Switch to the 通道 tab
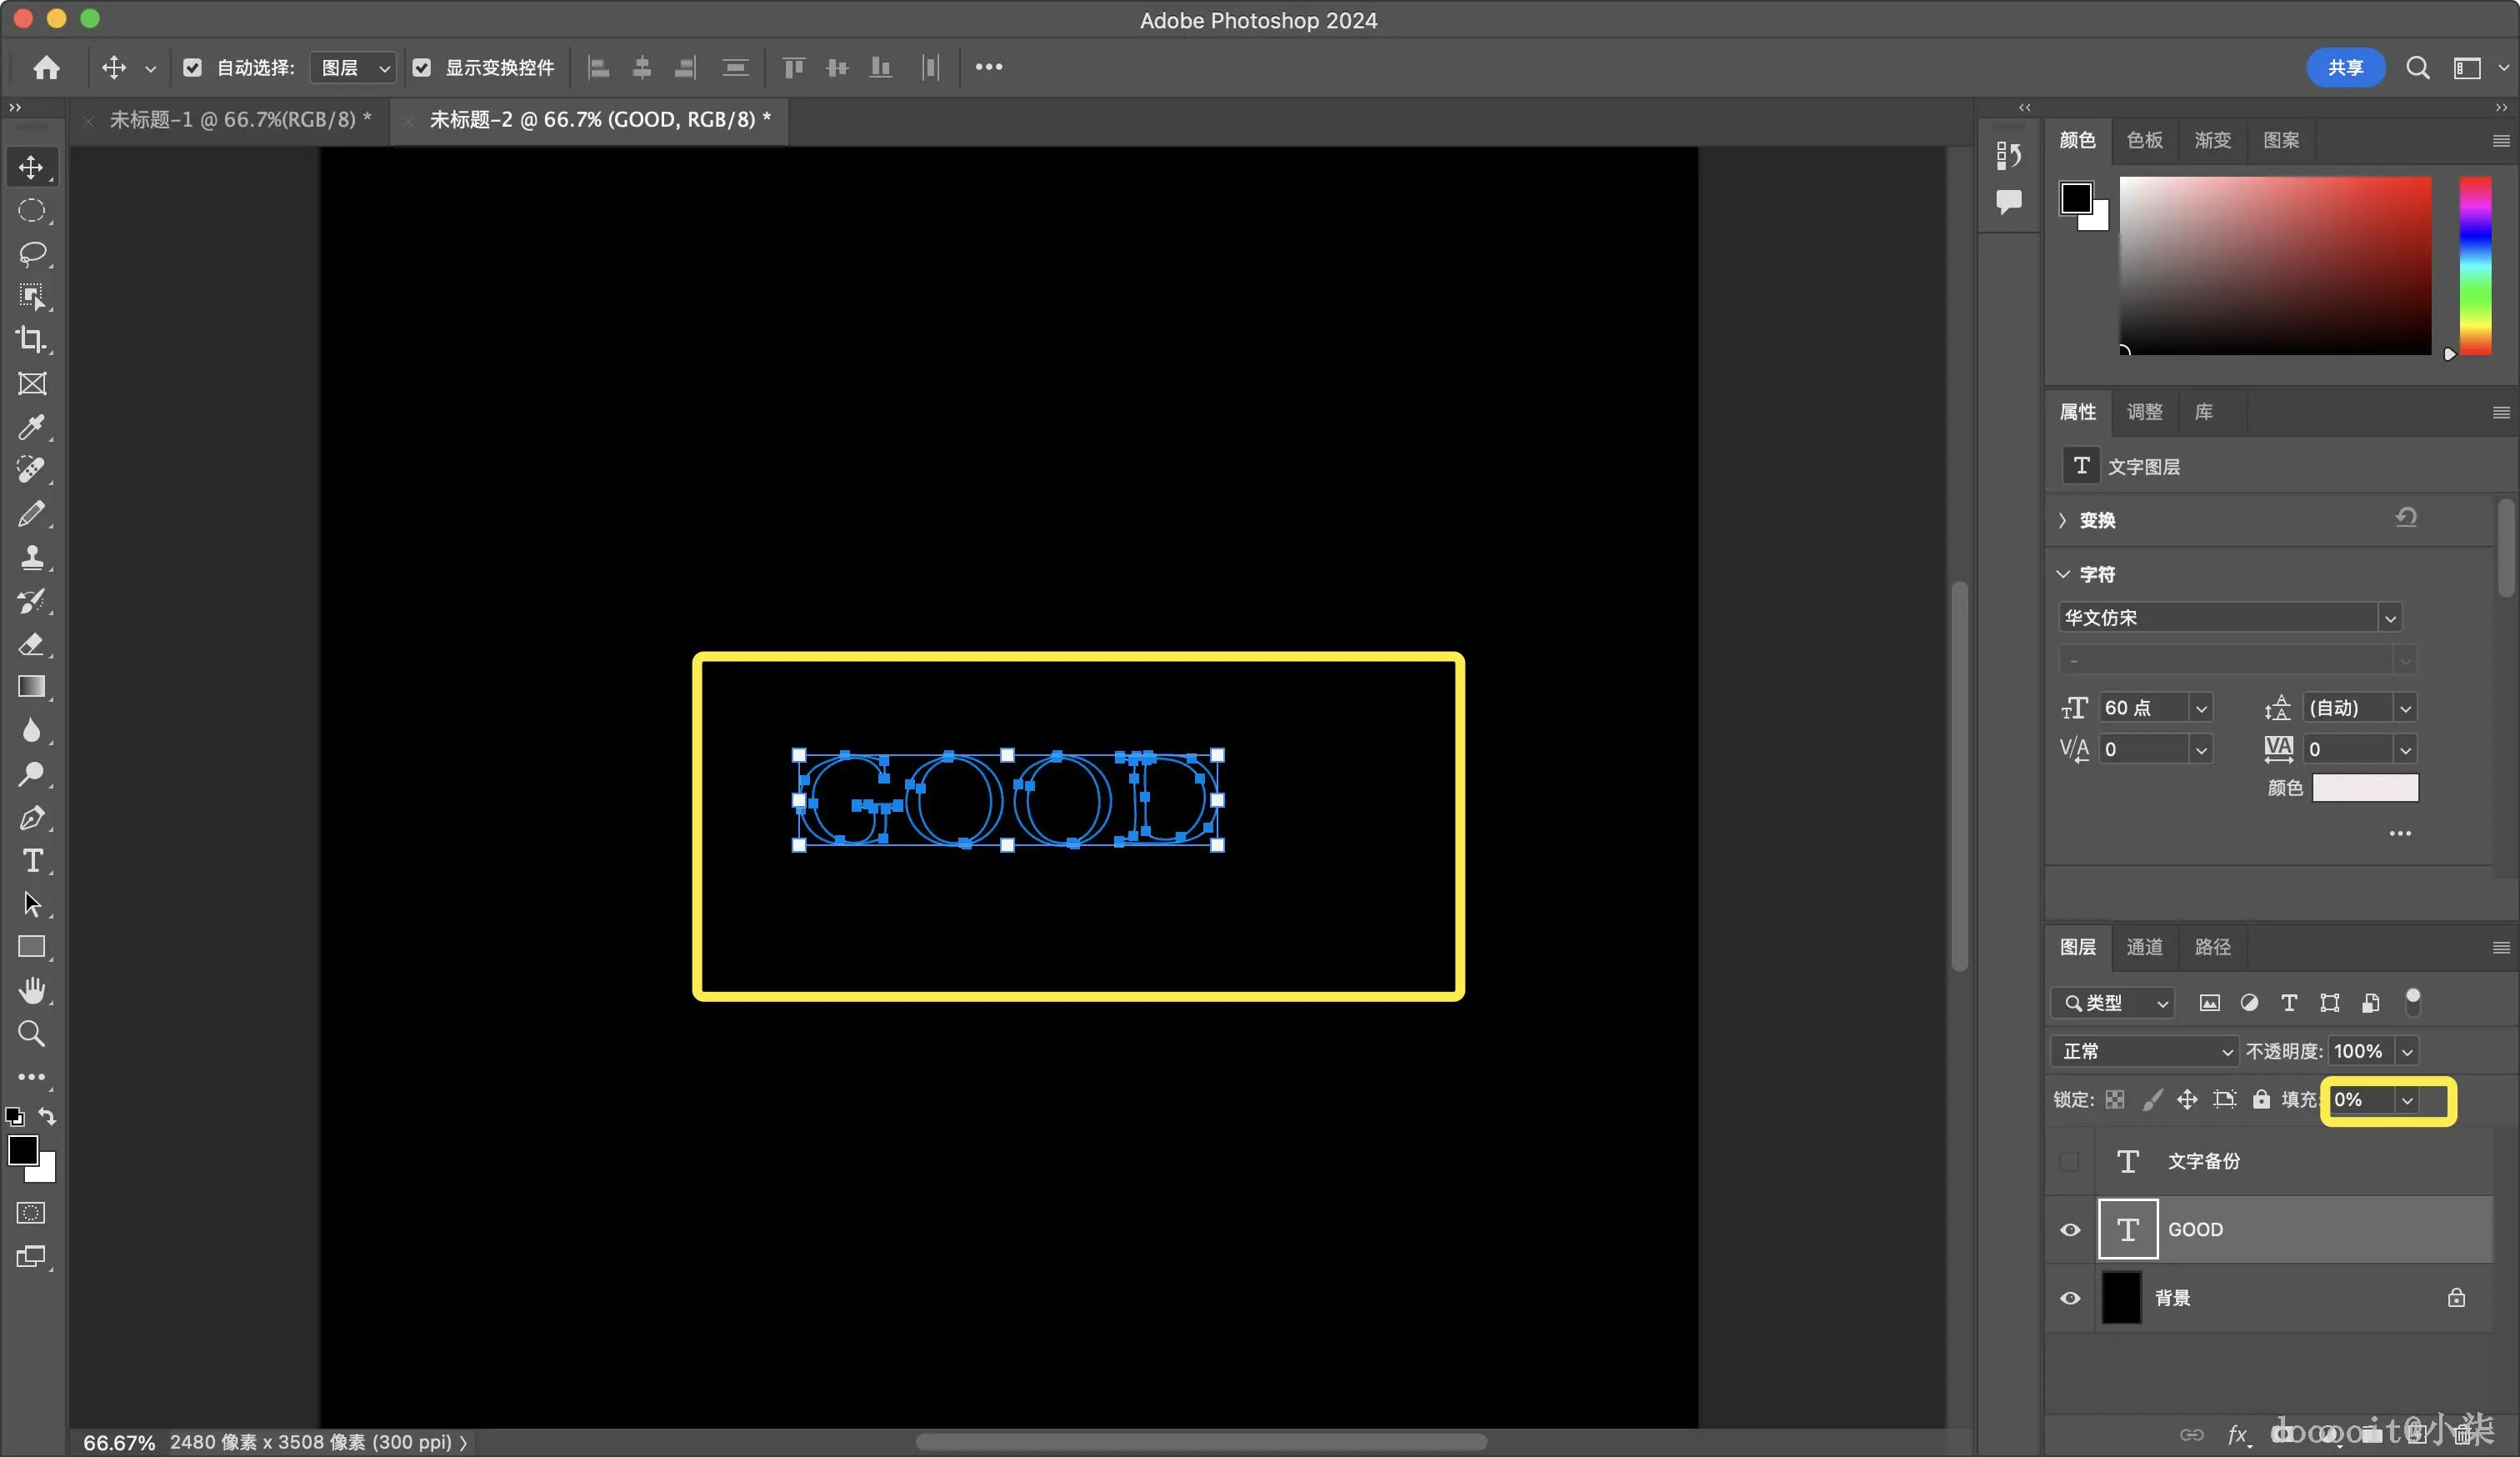Viewport: 2520px width, 1457px height. point(2144,947)
